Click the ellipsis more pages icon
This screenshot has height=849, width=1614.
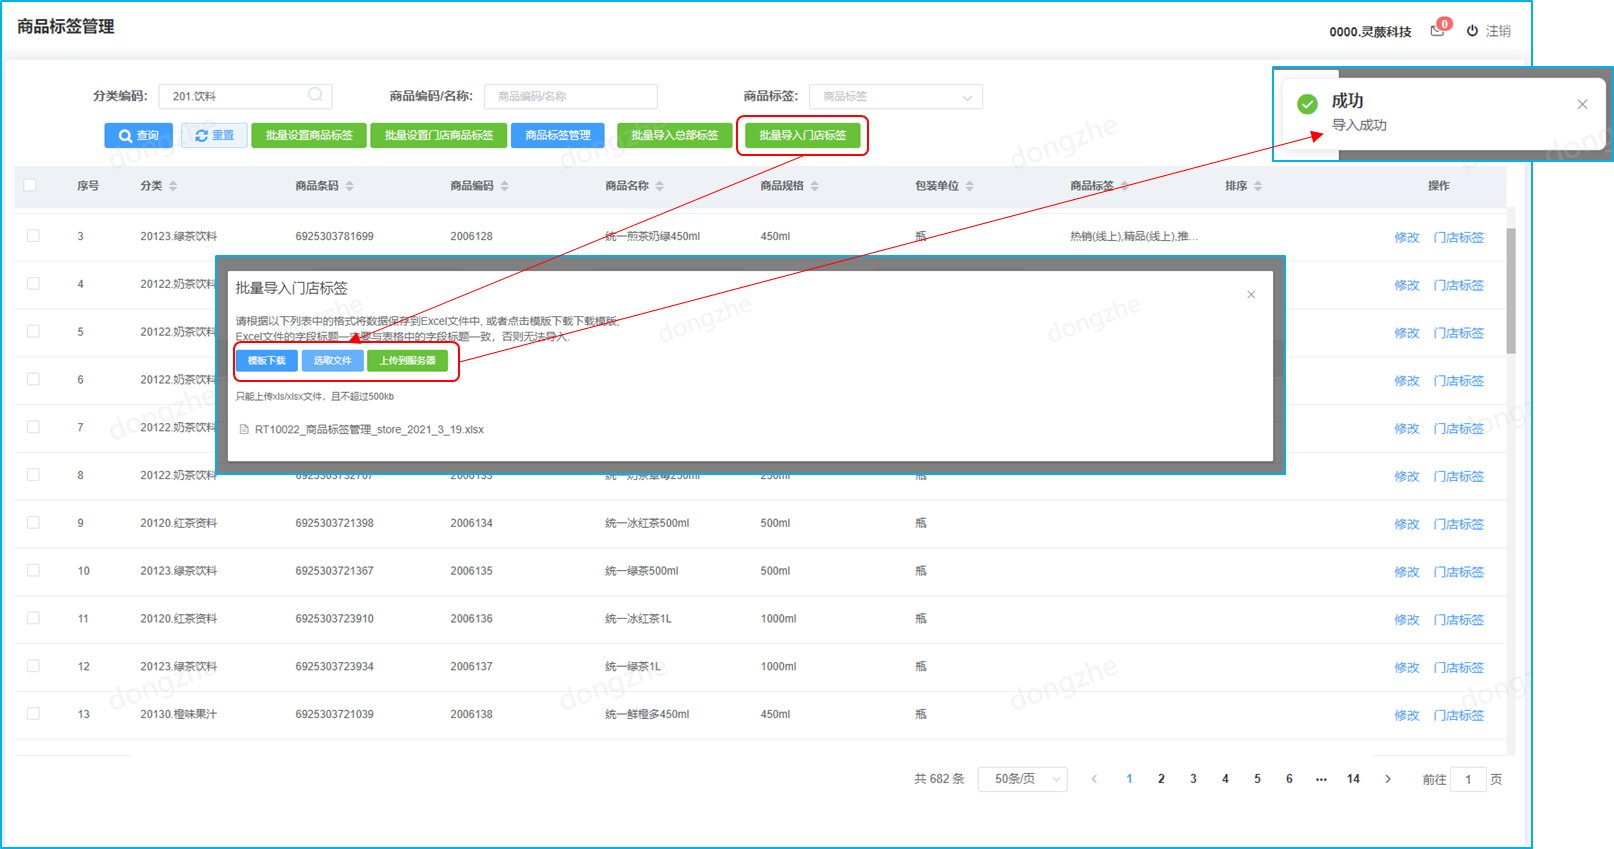(x=1321, y=779)
